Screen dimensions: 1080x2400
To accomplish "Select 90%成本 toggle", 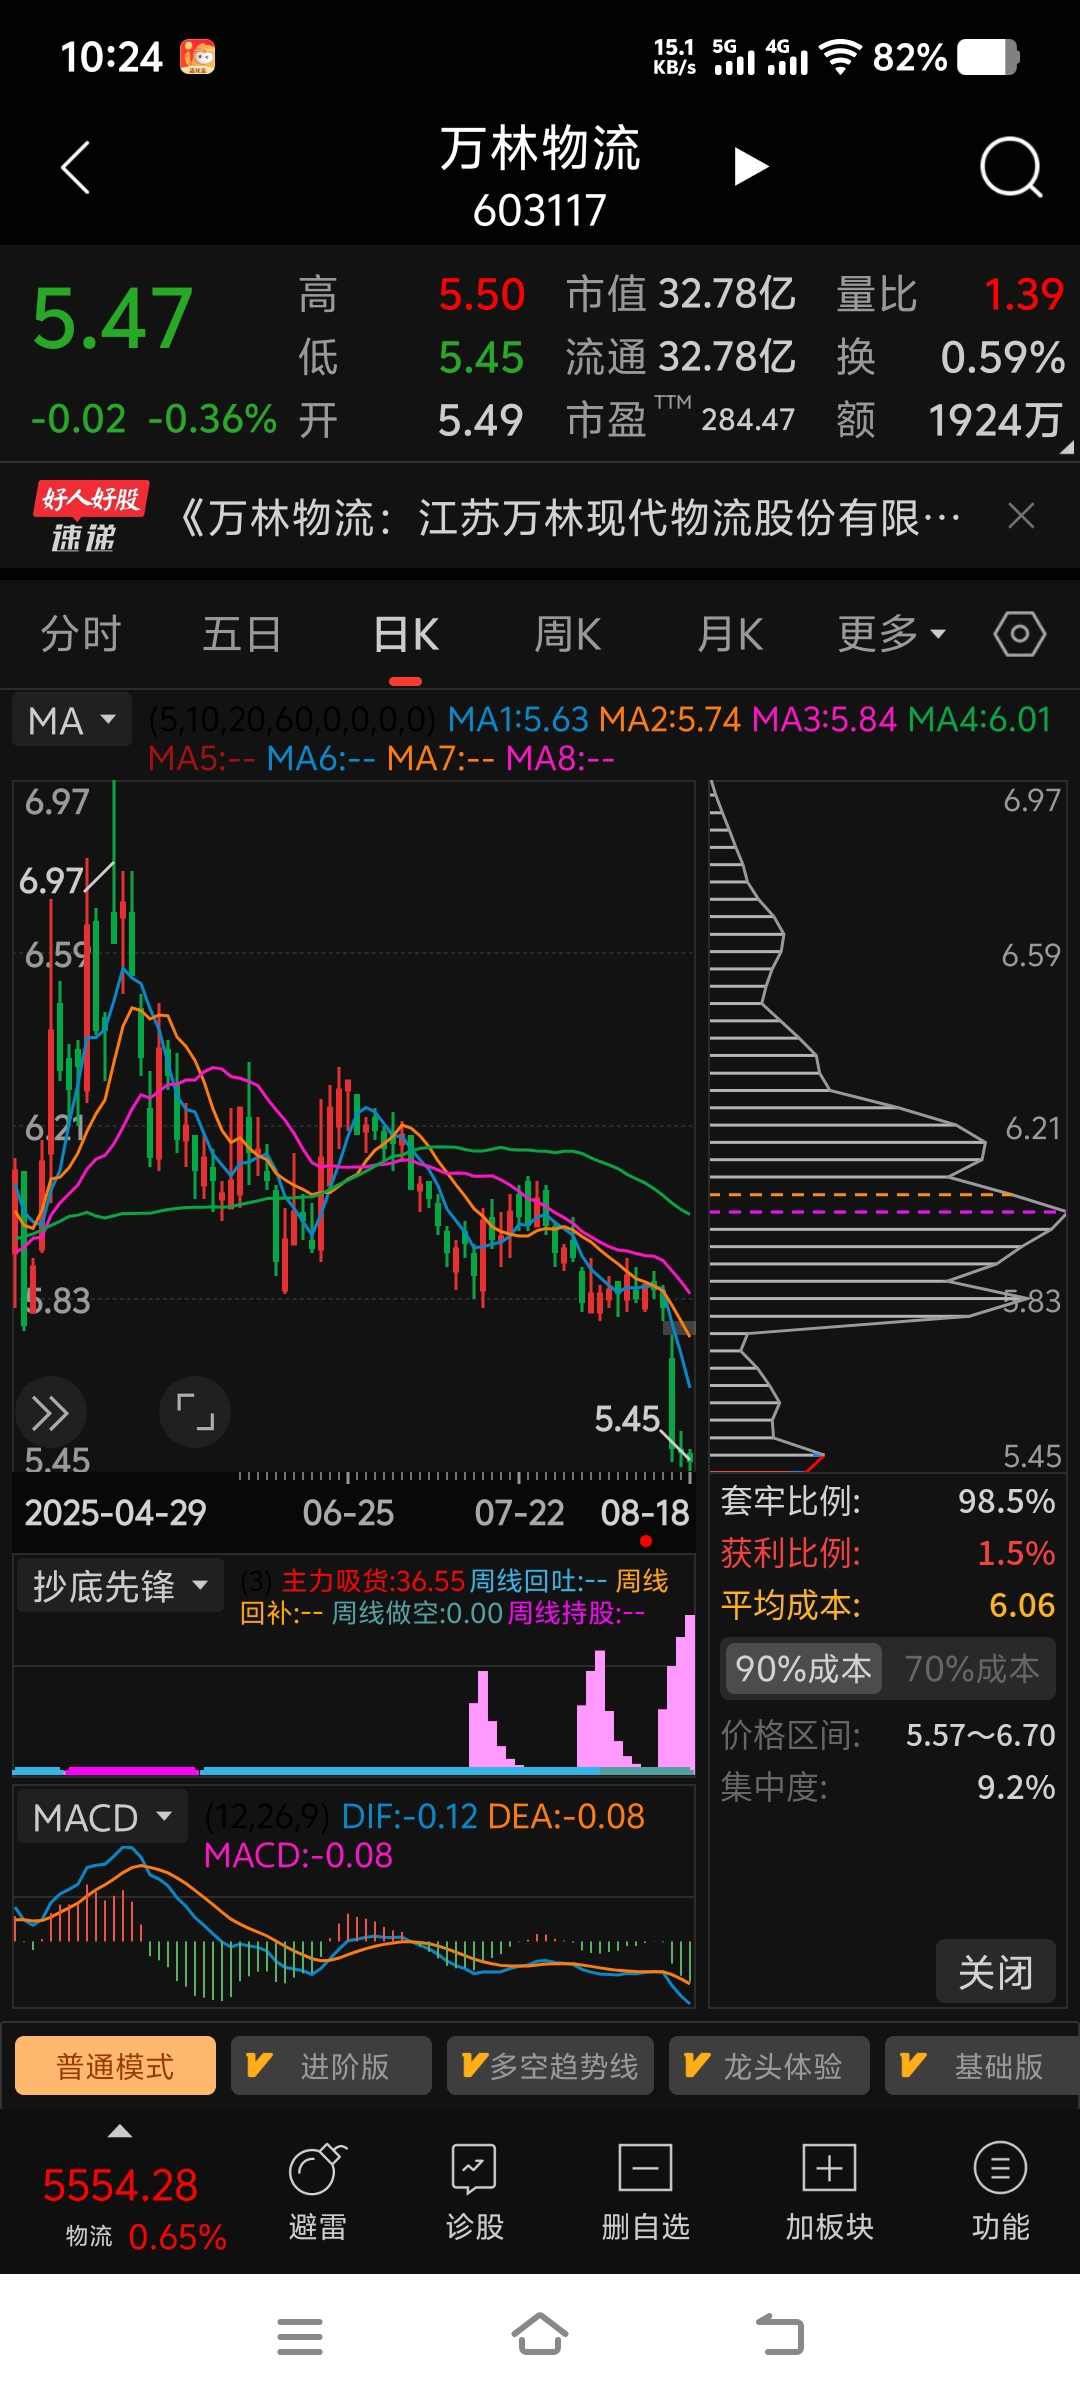I will pyautogui.click(x=804, y=1668).
